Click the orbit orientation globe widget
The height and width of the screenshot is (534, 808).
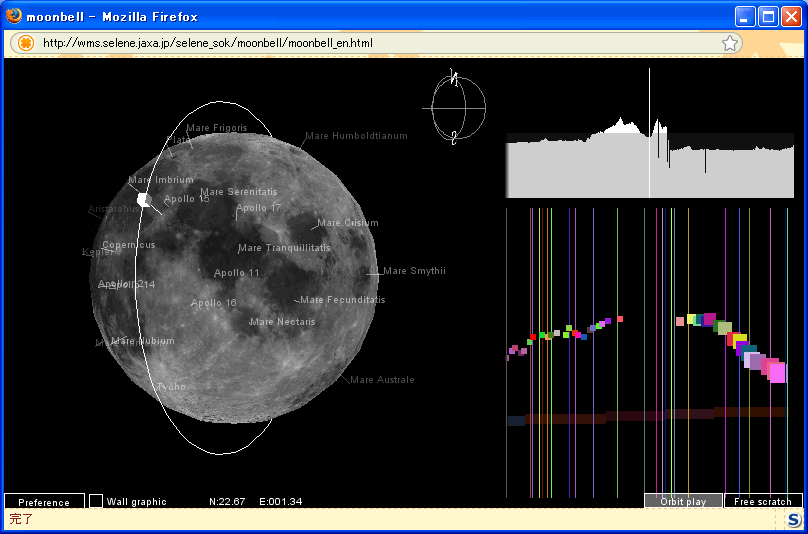click(454, 108)
